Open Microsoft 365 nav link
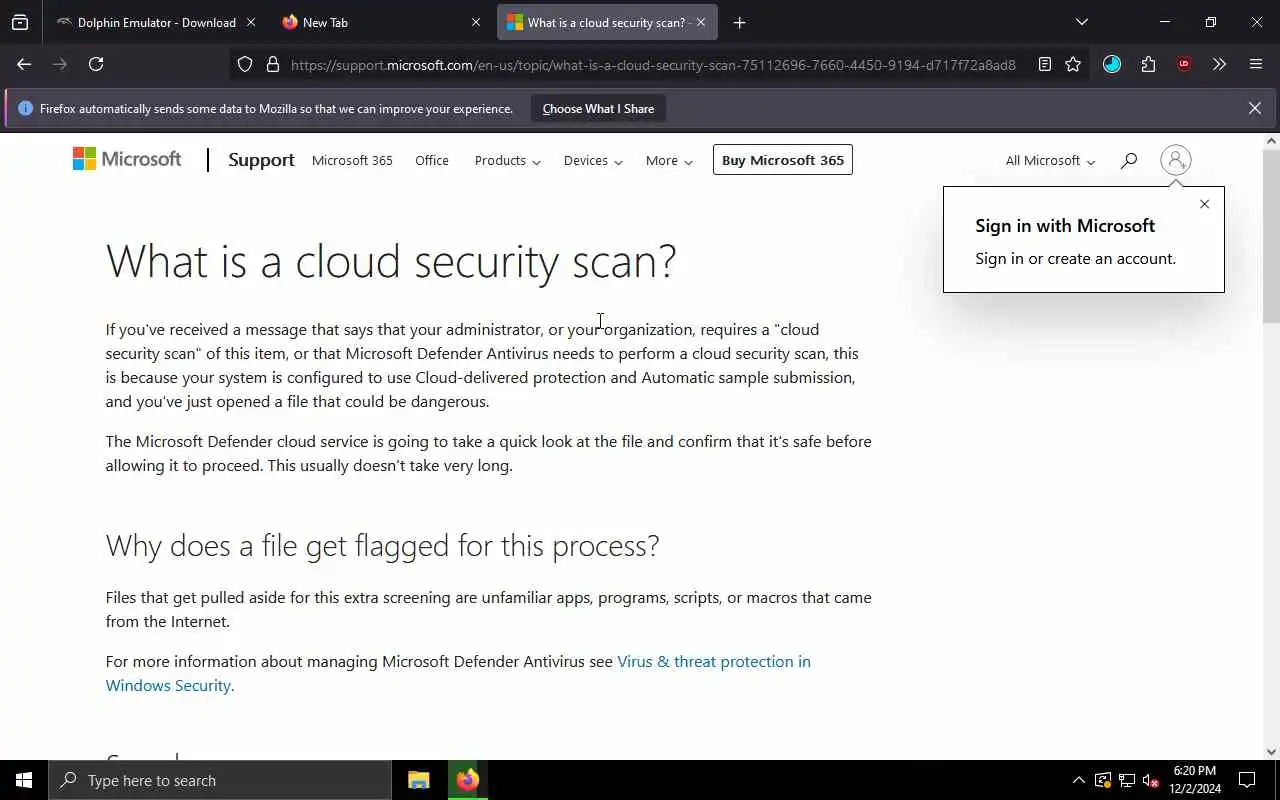 352,160
